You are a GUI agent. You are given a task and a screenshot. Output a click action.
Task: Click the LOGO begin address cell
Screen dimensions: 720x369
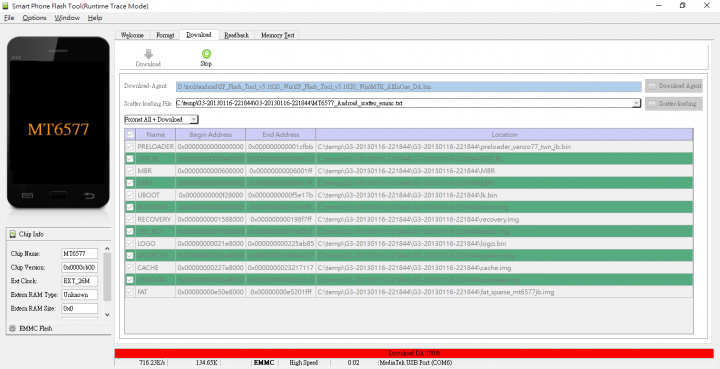[210, 244]
